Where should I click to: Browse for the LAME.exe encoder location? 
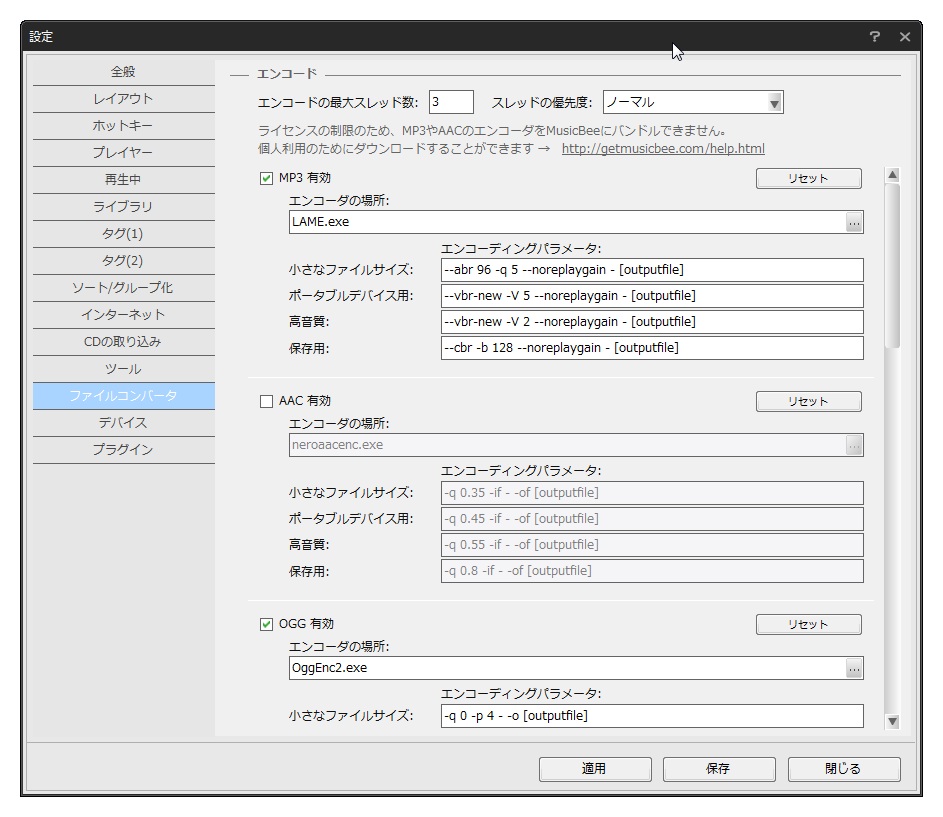tap(853, 223)
